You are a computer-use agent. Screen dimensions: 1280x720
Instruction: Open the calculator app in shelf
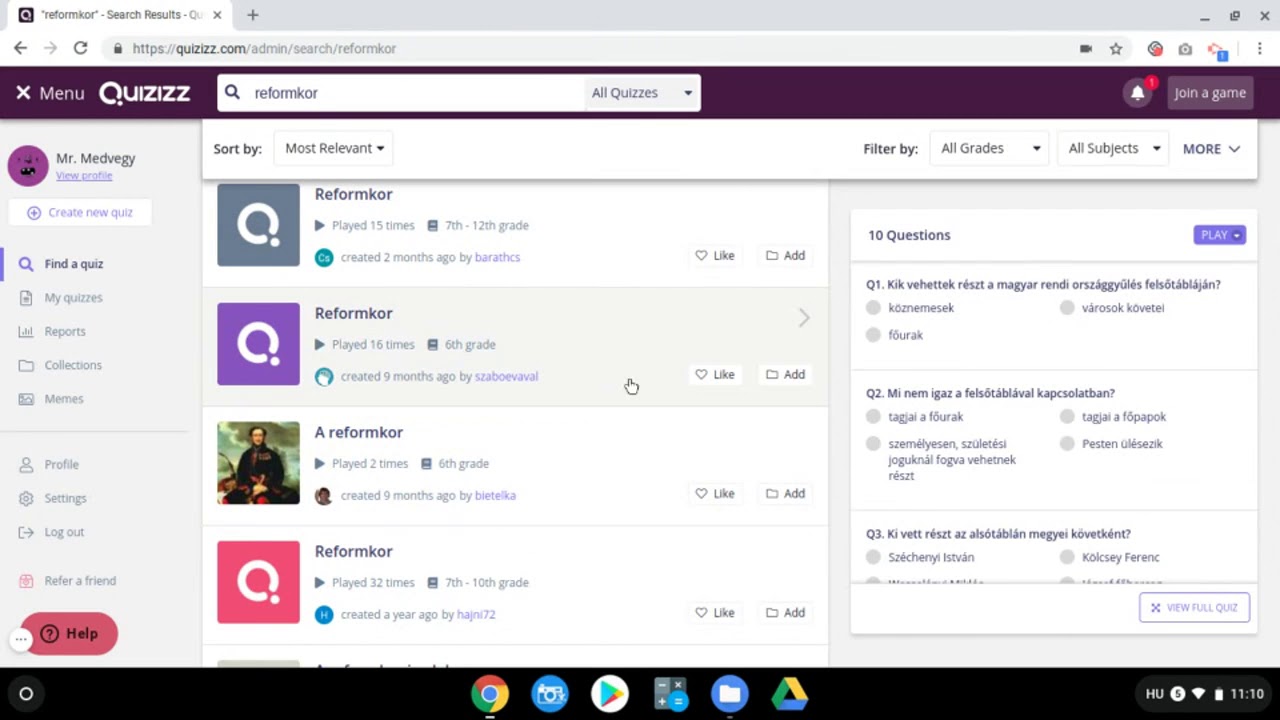pyautogui.click(x=670, y=694)
